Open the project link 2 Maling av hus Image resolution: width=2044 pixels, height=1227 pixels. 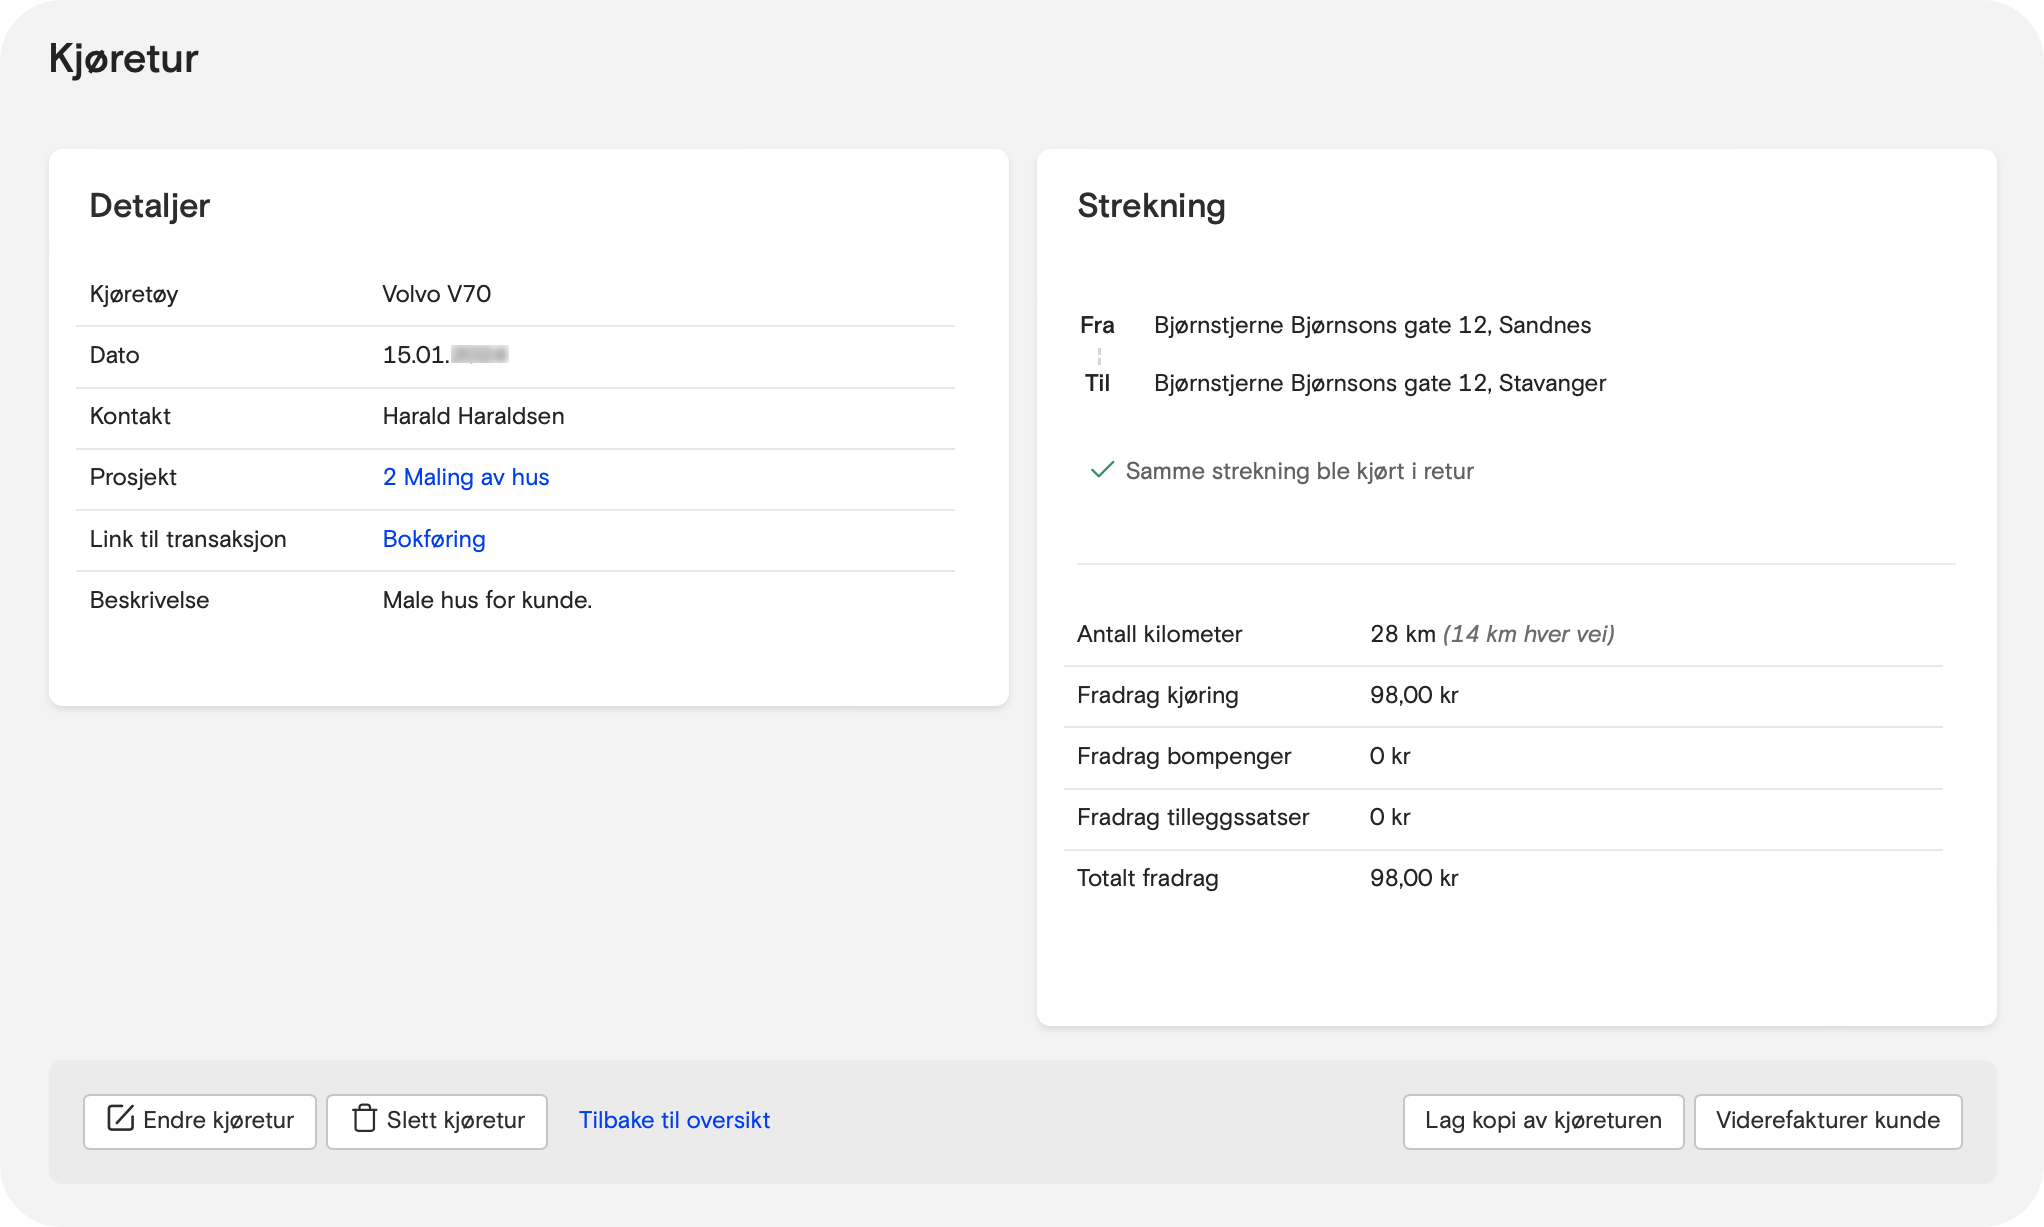click(x=466, y=477)
